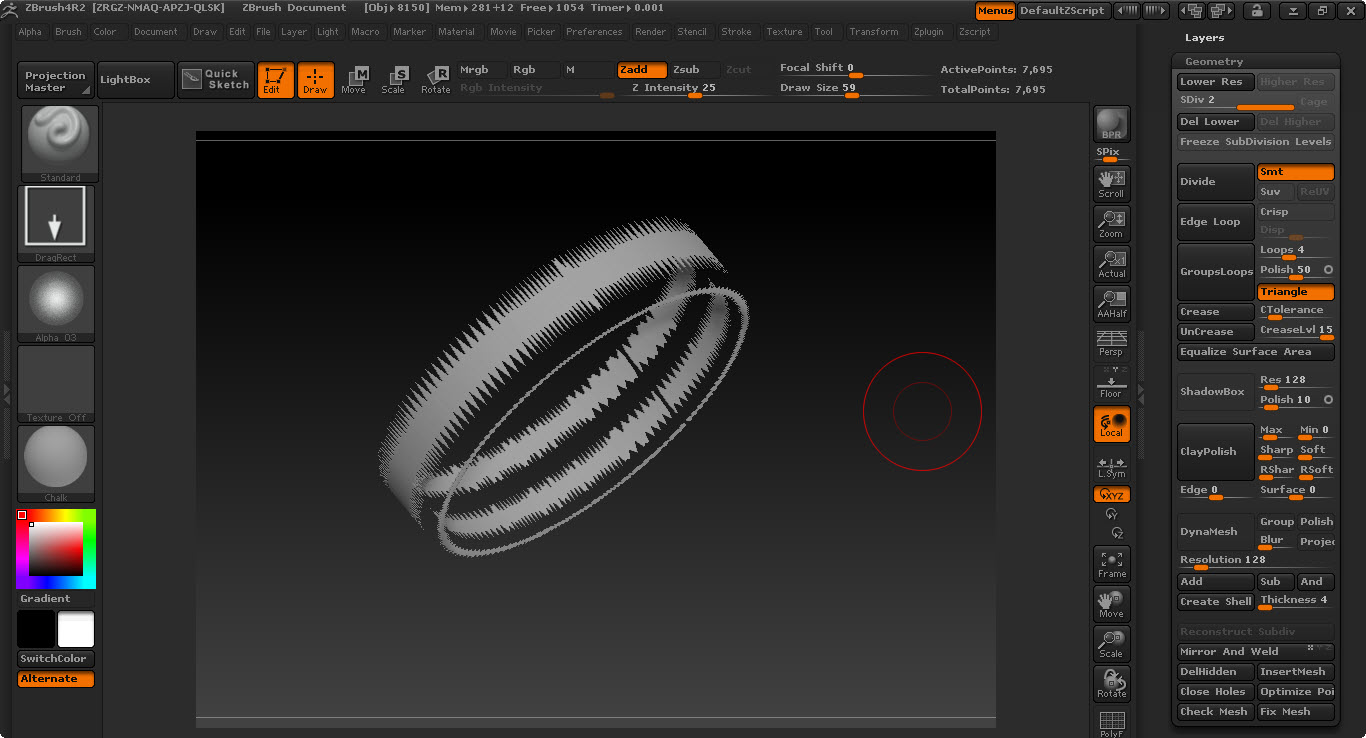Collapse the Geometry panel header
The height and width of the screenshot is (738, 1366).
[x=1214, y=62]
